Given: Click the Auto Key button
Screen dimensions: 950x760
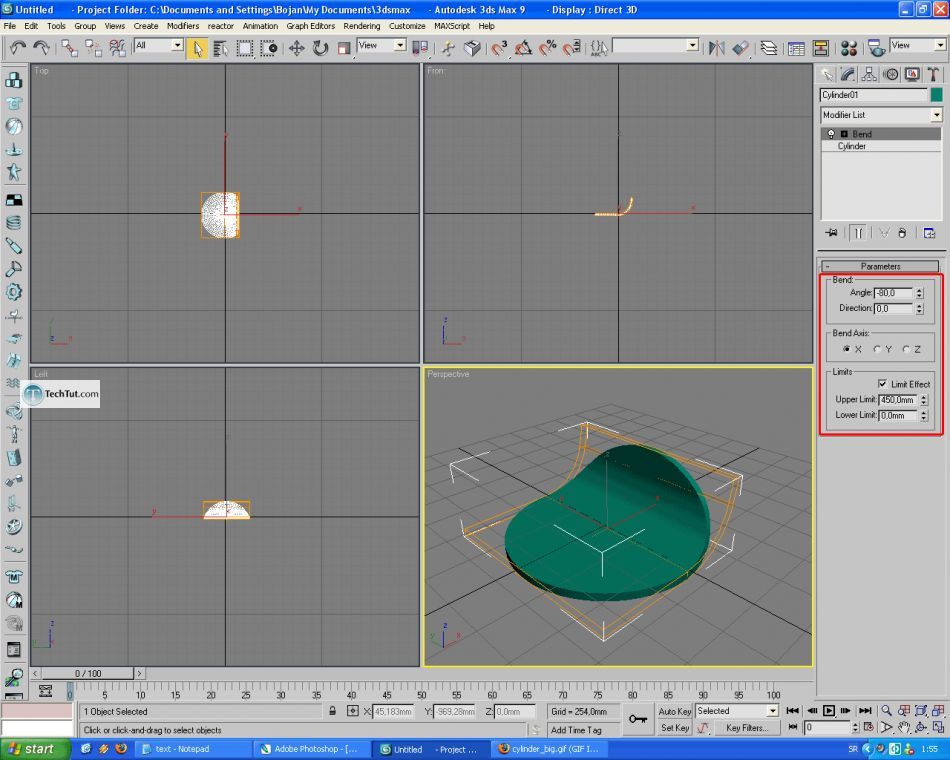Looking at the screenshot, I should point(674,711).
